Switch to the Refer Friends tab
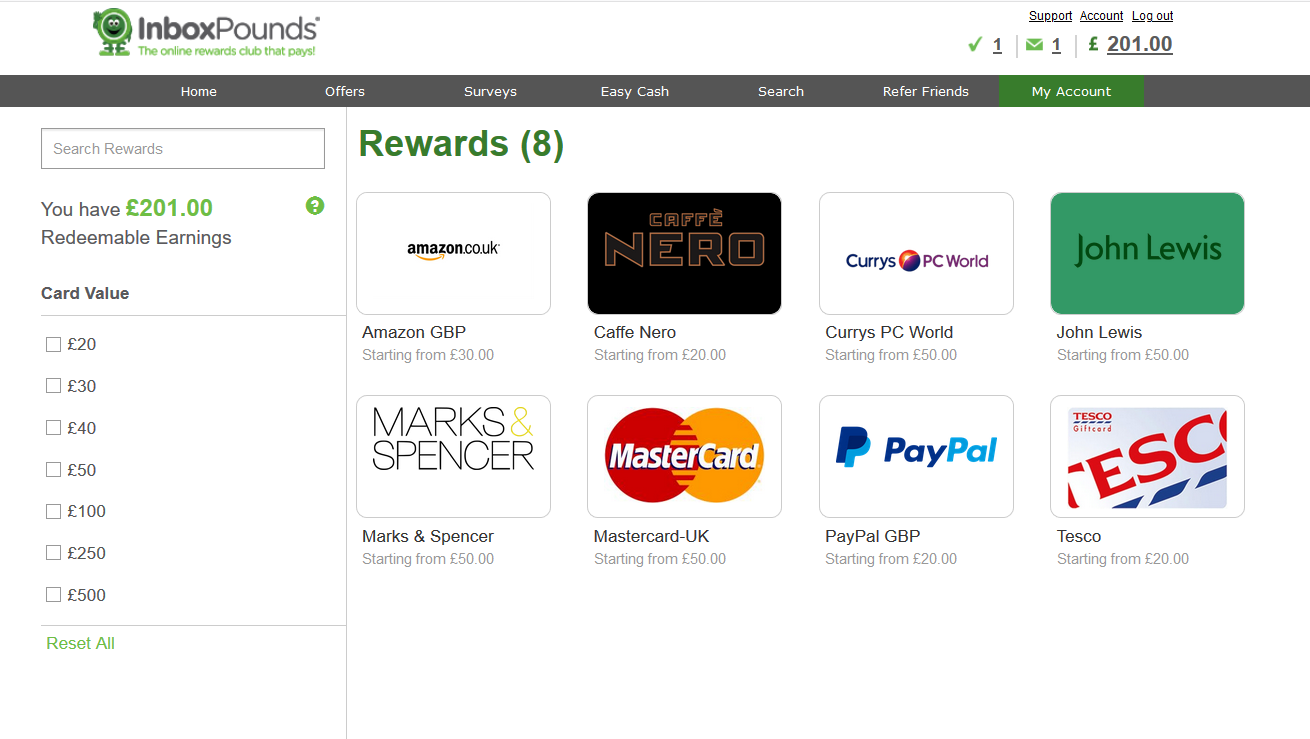The image size is (1310, 739). [926, 91]
